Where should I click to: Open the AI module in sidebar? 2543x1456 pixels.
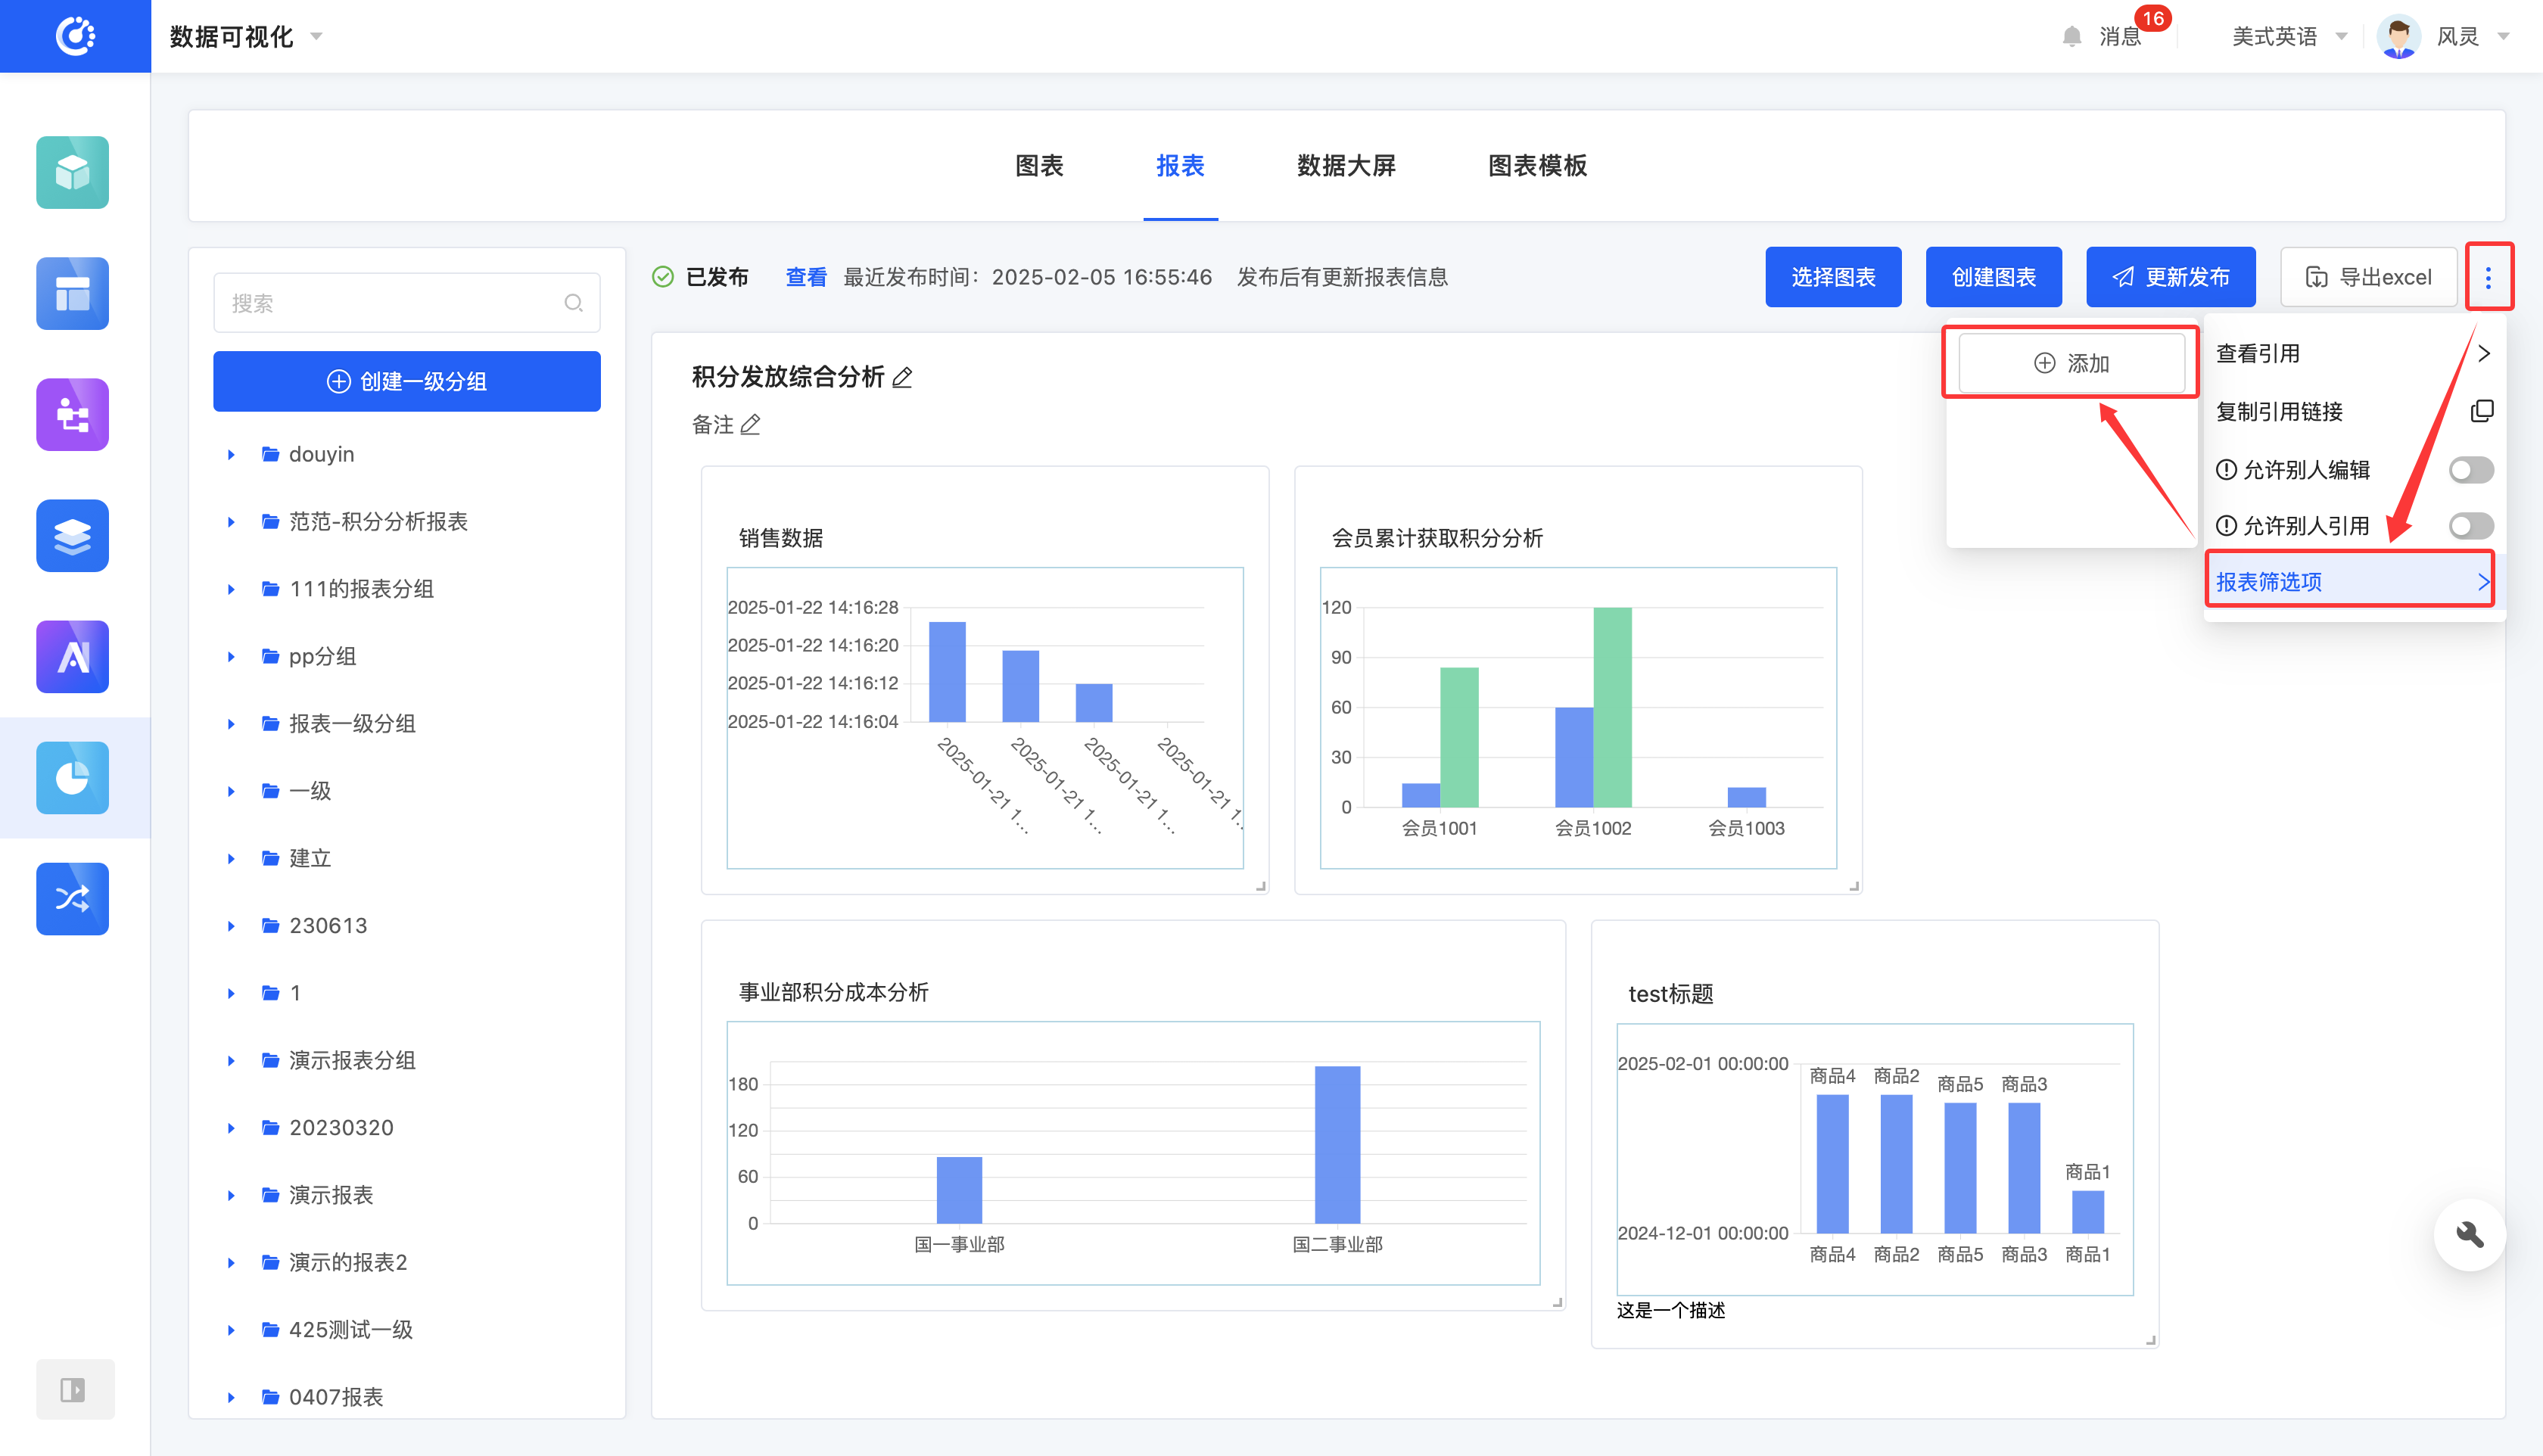(73, 657)
